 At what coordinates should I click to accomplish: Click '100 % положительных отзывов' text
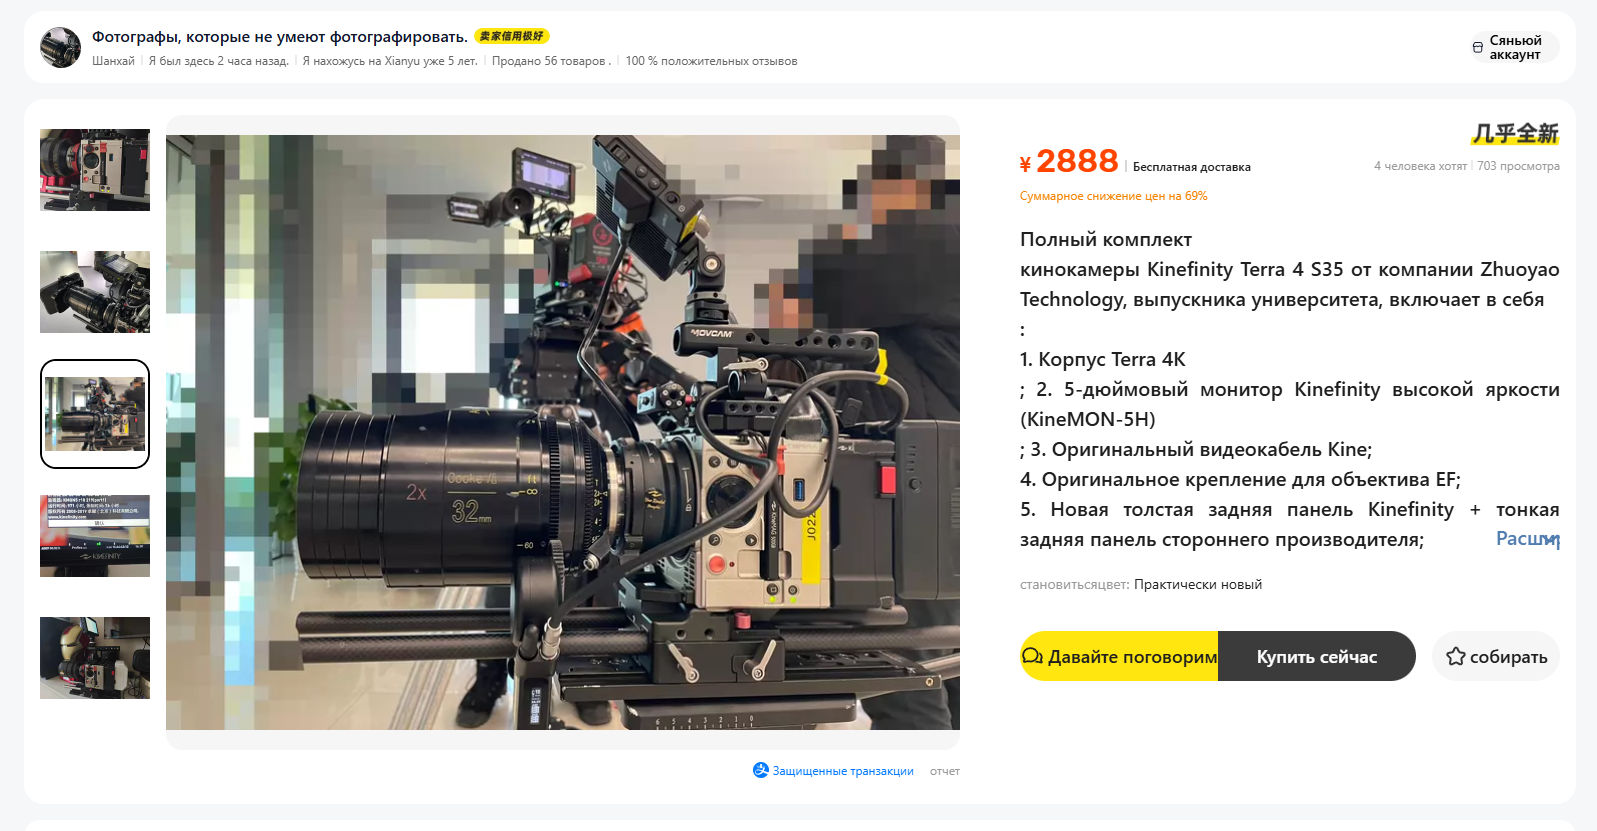coord(712,61)
